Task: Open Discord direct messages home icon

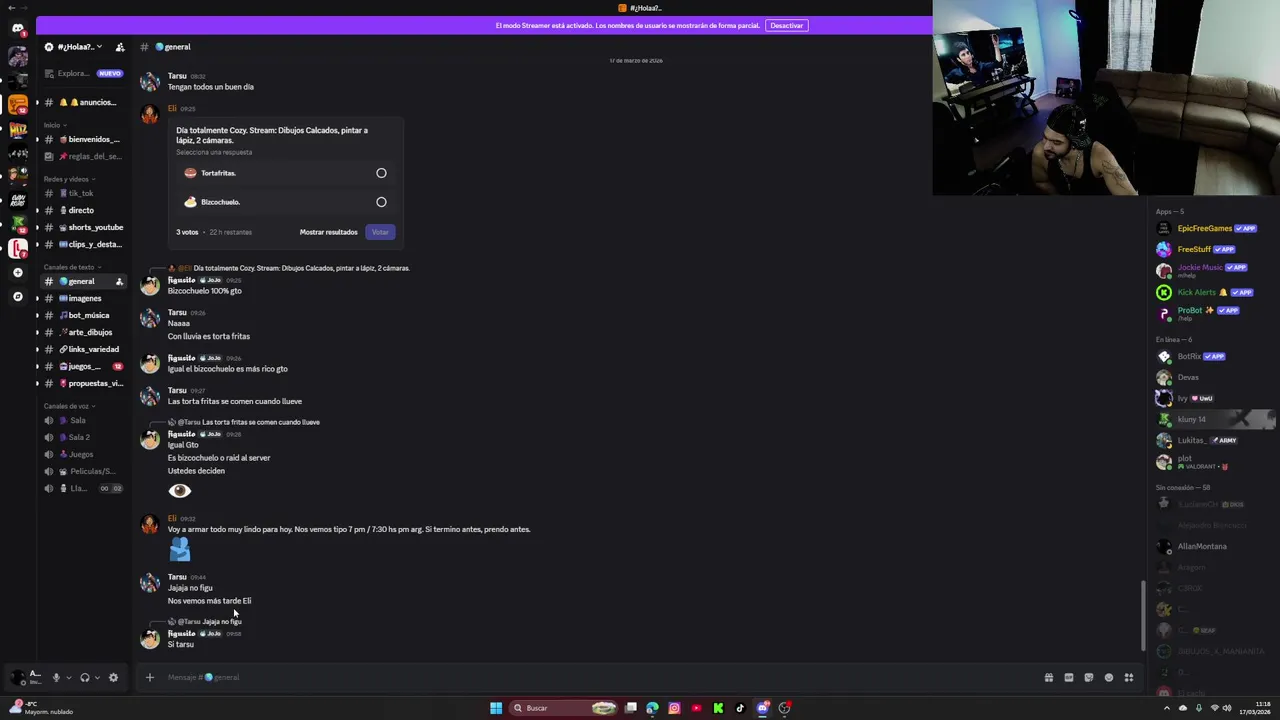Action: click(17, 29)
